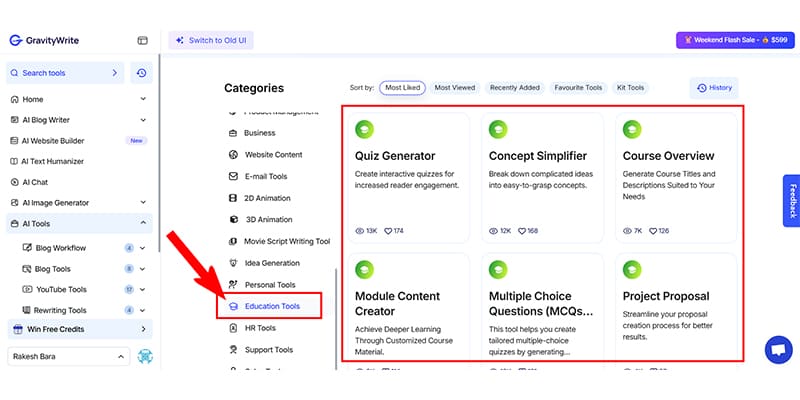Expand the Home chevron
Image resolution: width=800 pixels, height=400 pixels.
[x=143, y=99]
